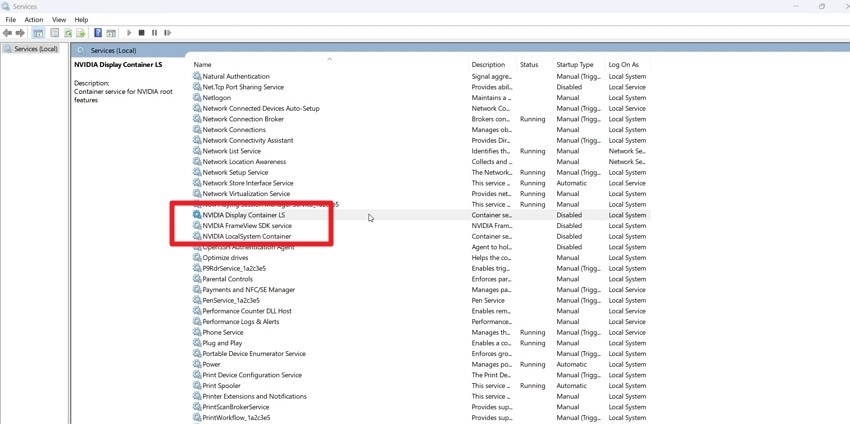The width and height of the screenshot is (850, 424).
Task: Select the PenService_1a2c3e5 row
Action: click(x=421, y=300)
